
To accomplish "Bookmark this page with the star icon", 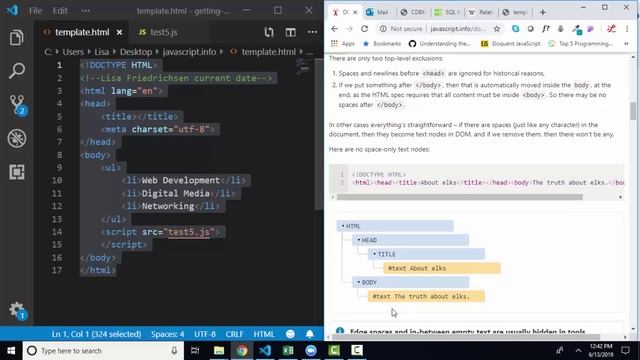I will pos(497,29).
